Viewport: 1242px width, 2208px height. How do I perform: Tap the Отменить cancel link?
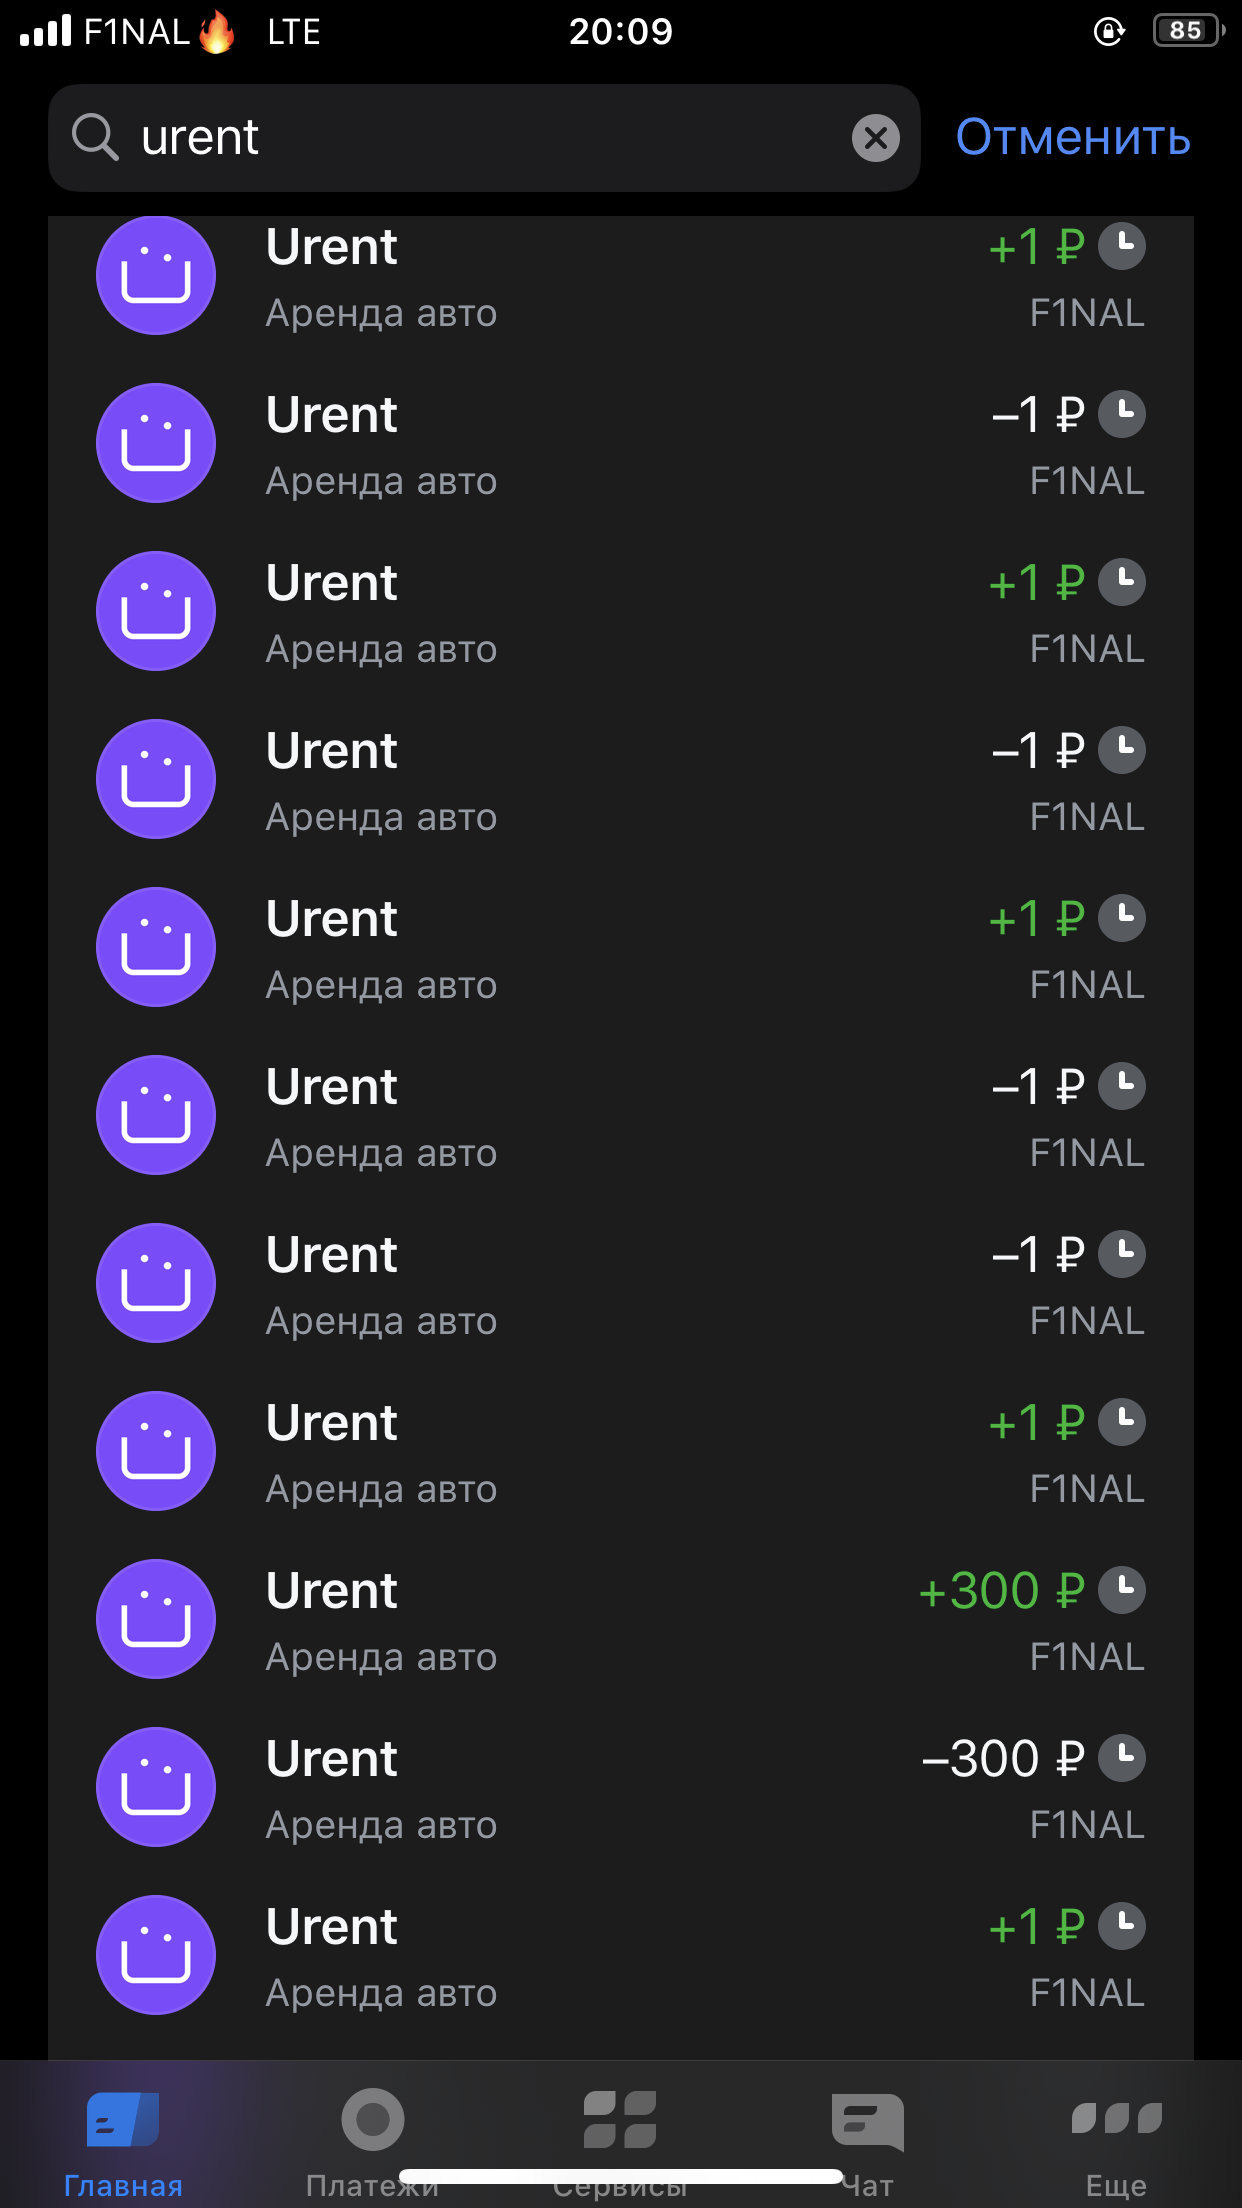pyautogui.click(x=1073, y=137)
